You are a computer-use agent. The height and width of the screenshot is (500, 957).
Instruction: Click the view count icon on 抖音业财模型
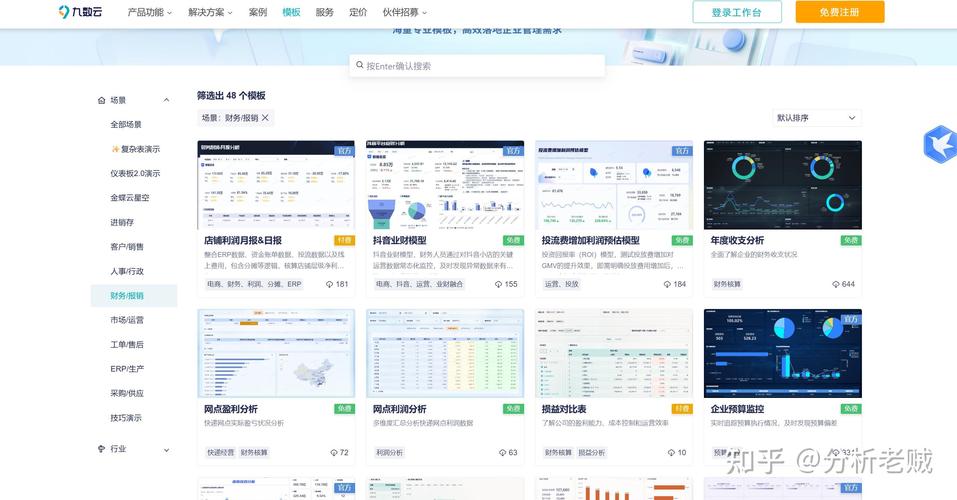click(x=499, y=284)
